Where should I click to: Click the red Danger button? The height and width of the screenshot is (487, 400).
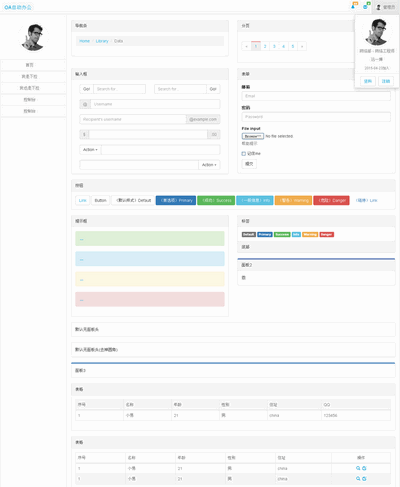[331, 200]
